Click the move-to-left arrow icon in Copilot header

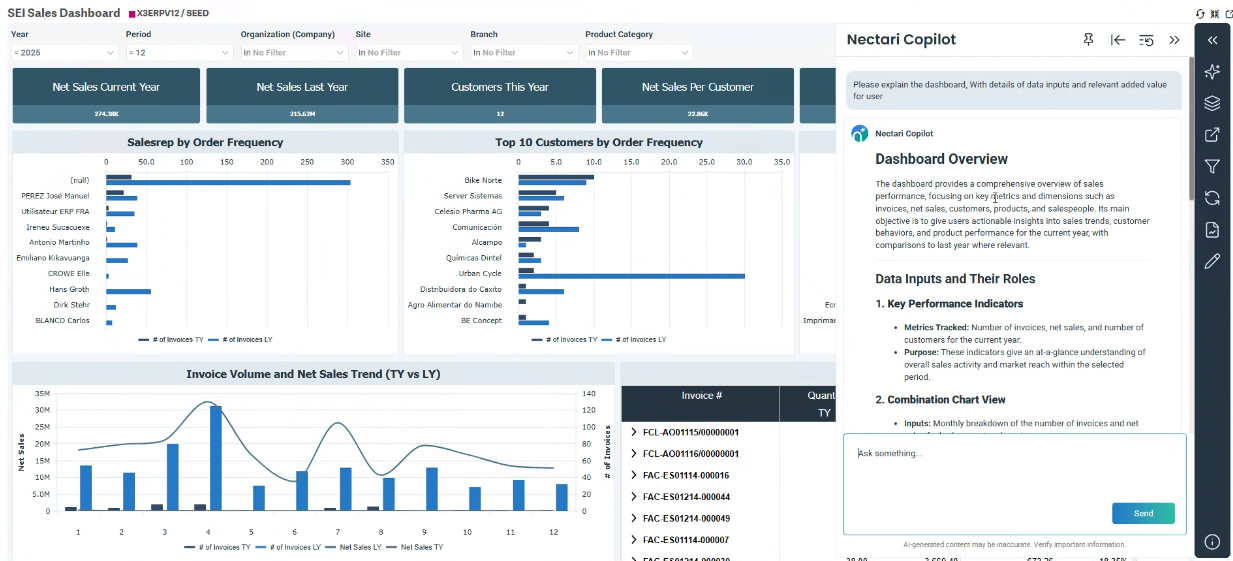coord(1118,40)
